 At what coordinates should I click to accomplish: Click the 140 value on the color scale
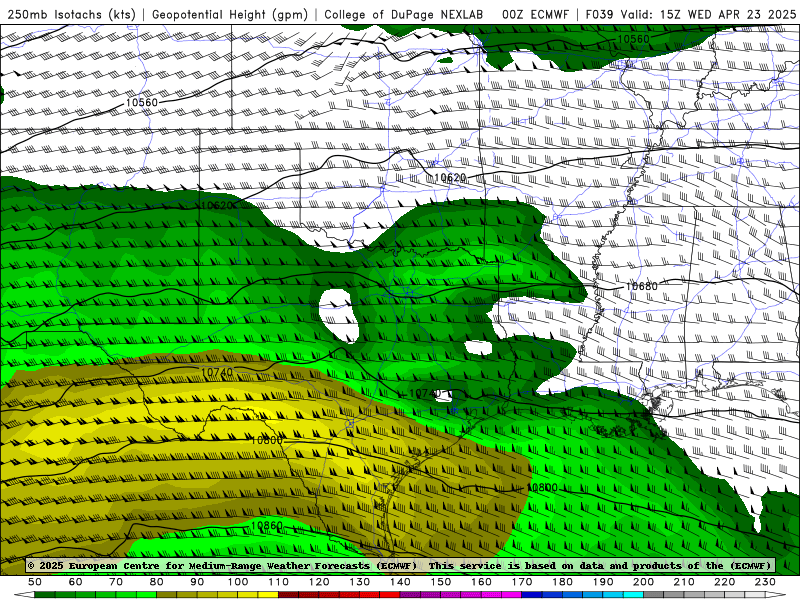pos(400,582)
